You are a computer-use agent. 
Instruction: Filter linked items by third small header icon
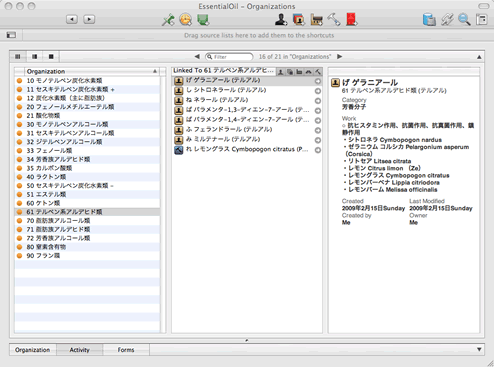click(299, 72)
